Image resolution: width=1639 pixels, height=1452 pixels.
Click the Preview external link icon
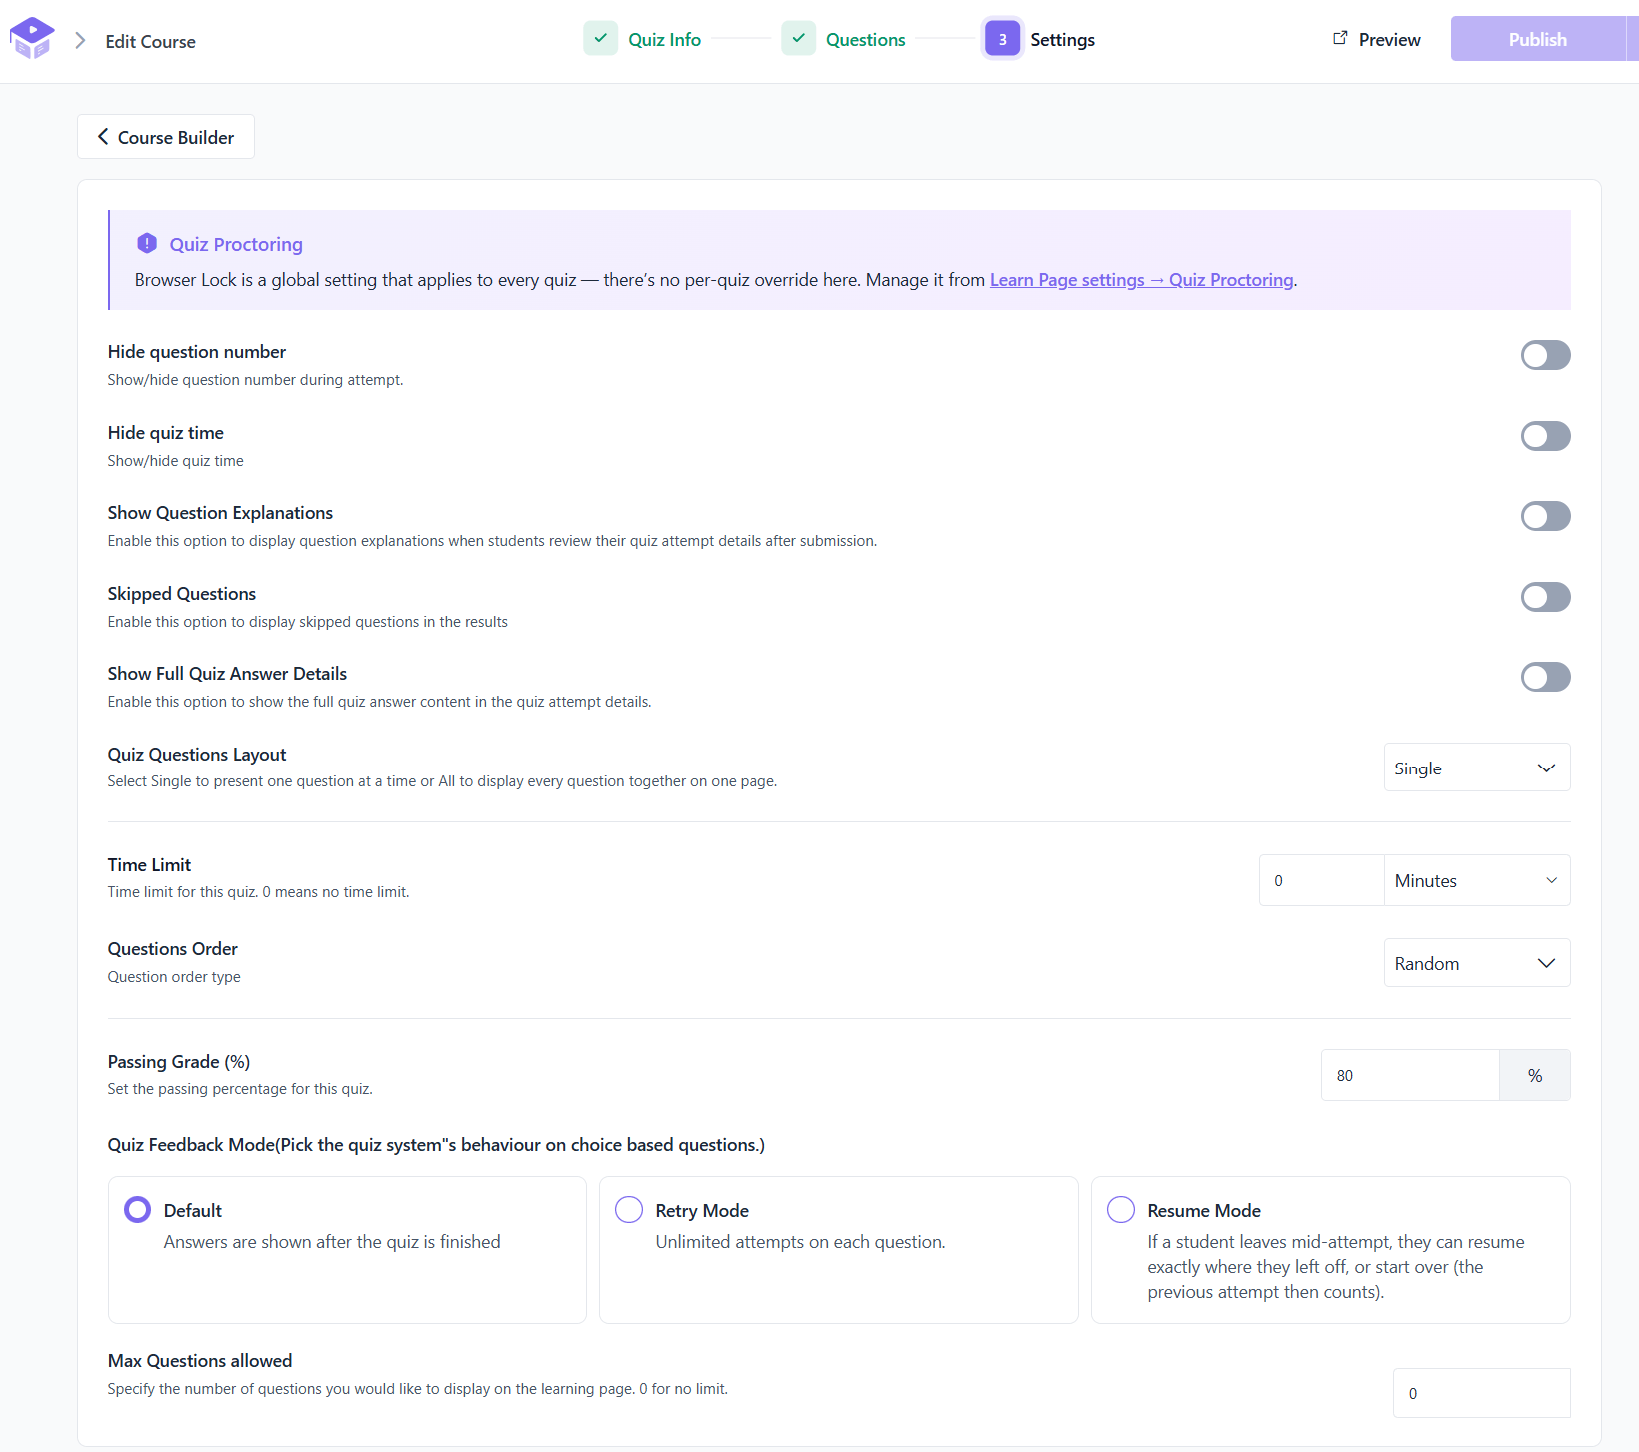[x=1340, y=38]
